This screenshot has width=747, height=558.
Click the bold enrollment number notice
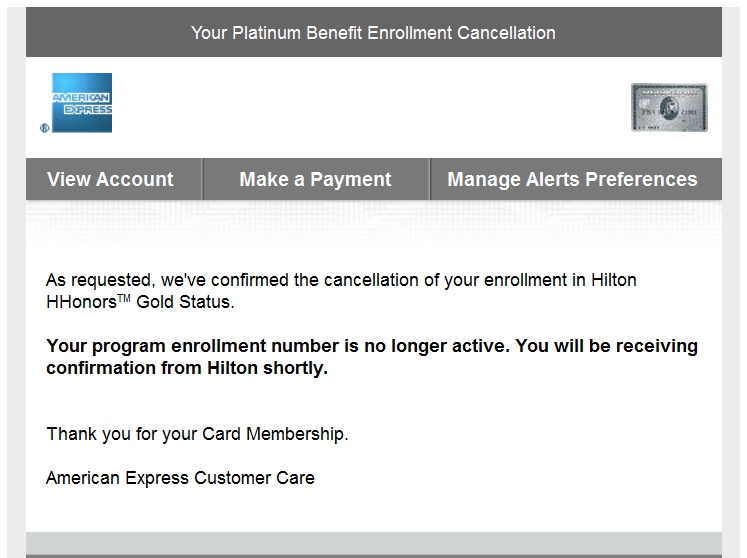(371, 347)
